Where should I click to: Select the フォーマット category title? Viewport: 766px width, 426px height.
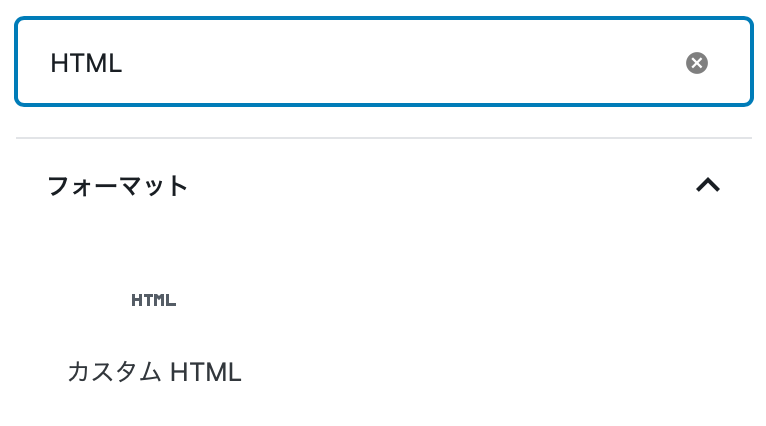click(118, 186)
